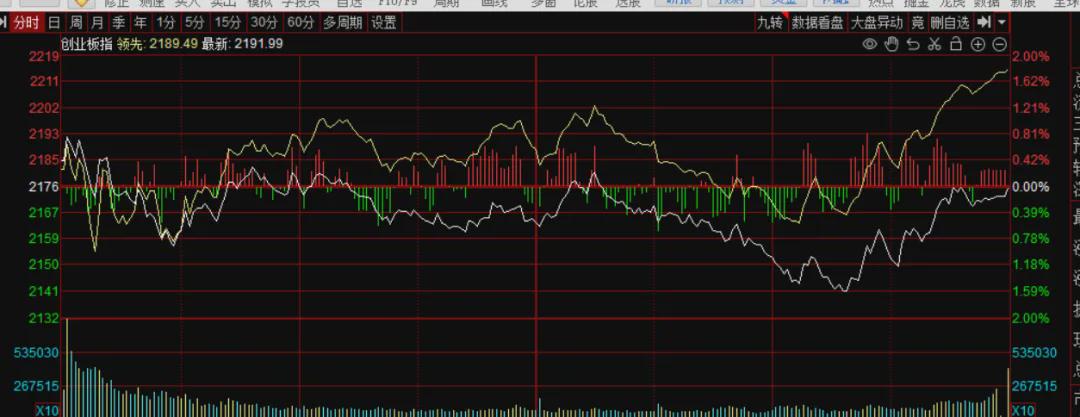Image resolution: width=1080 pixels, height=417 pixels.
Task: Select the 15分 period tab
Action: pyautogui.click(x=228, y=23)
